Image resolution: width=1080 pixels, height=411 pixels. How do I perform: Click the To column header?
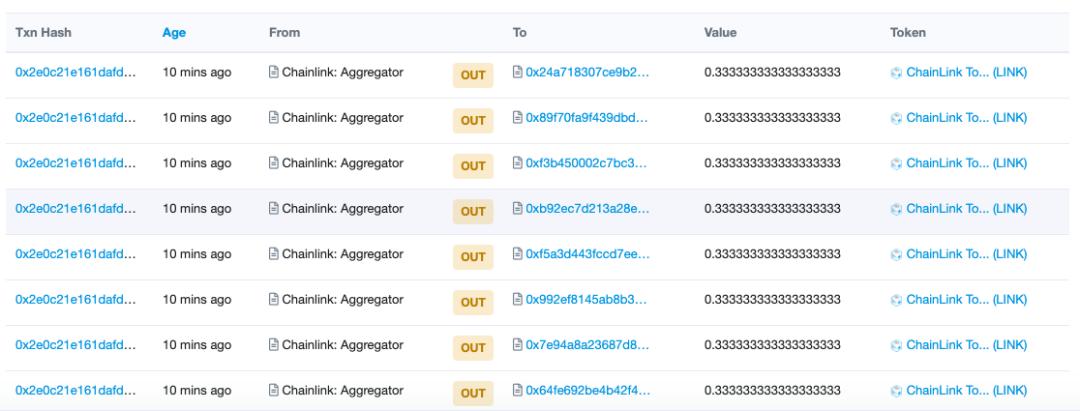coord(520,32)
